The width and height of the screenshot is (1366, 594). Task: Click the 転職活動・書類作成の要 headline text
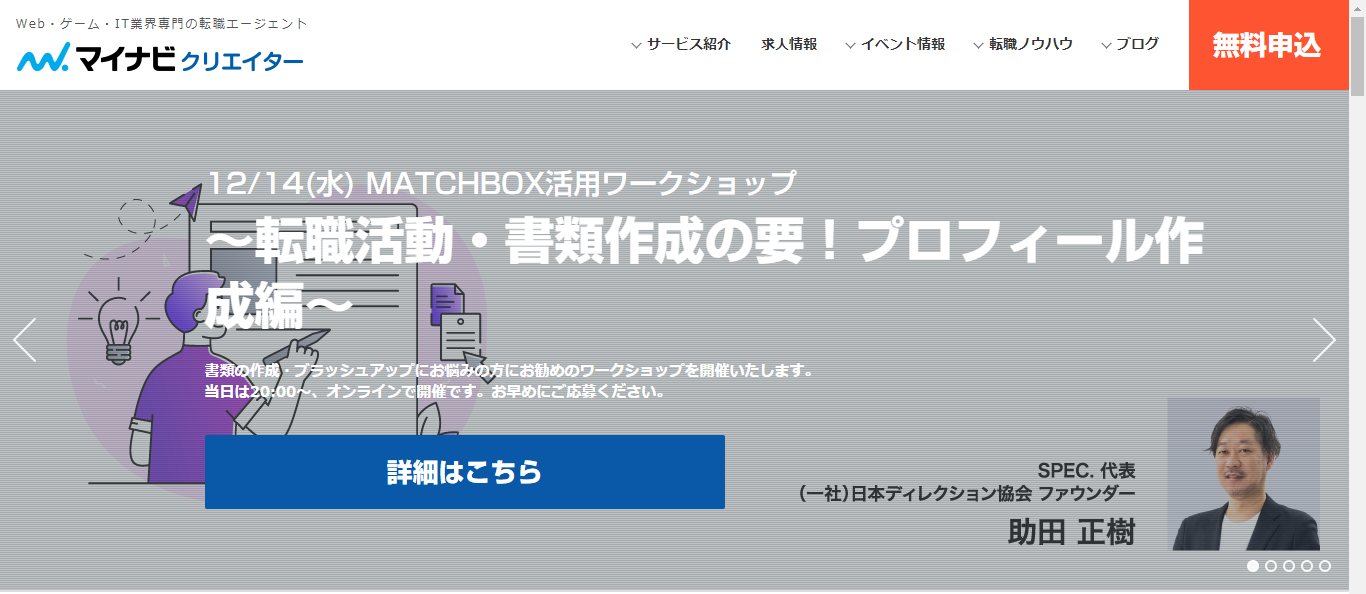[x=704, y=272]
